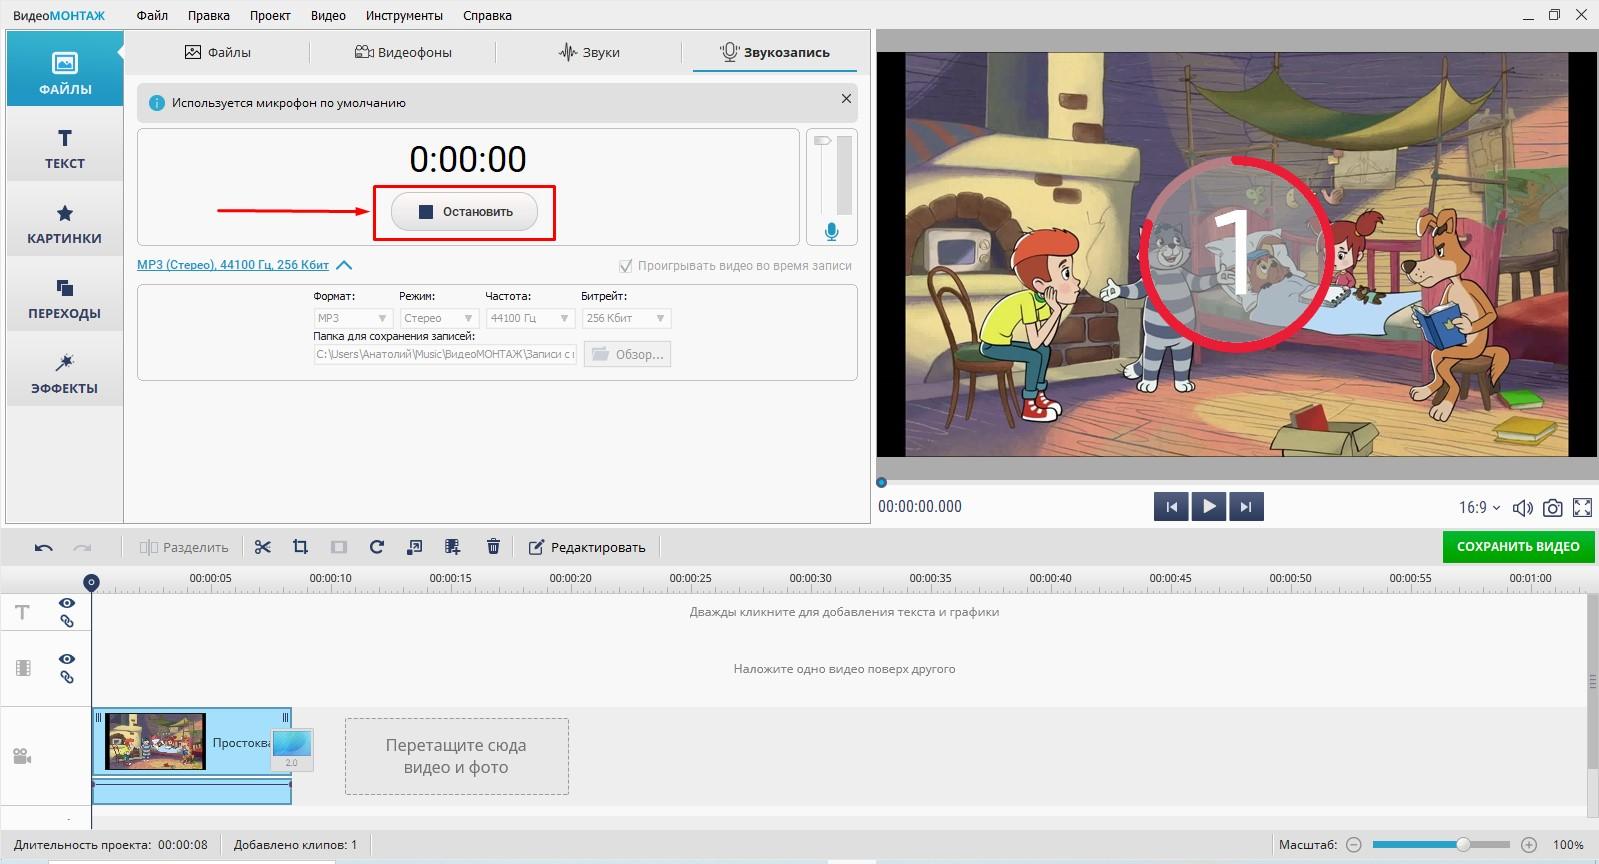
Task: Select the crop tool
Action: pos(300,547)
